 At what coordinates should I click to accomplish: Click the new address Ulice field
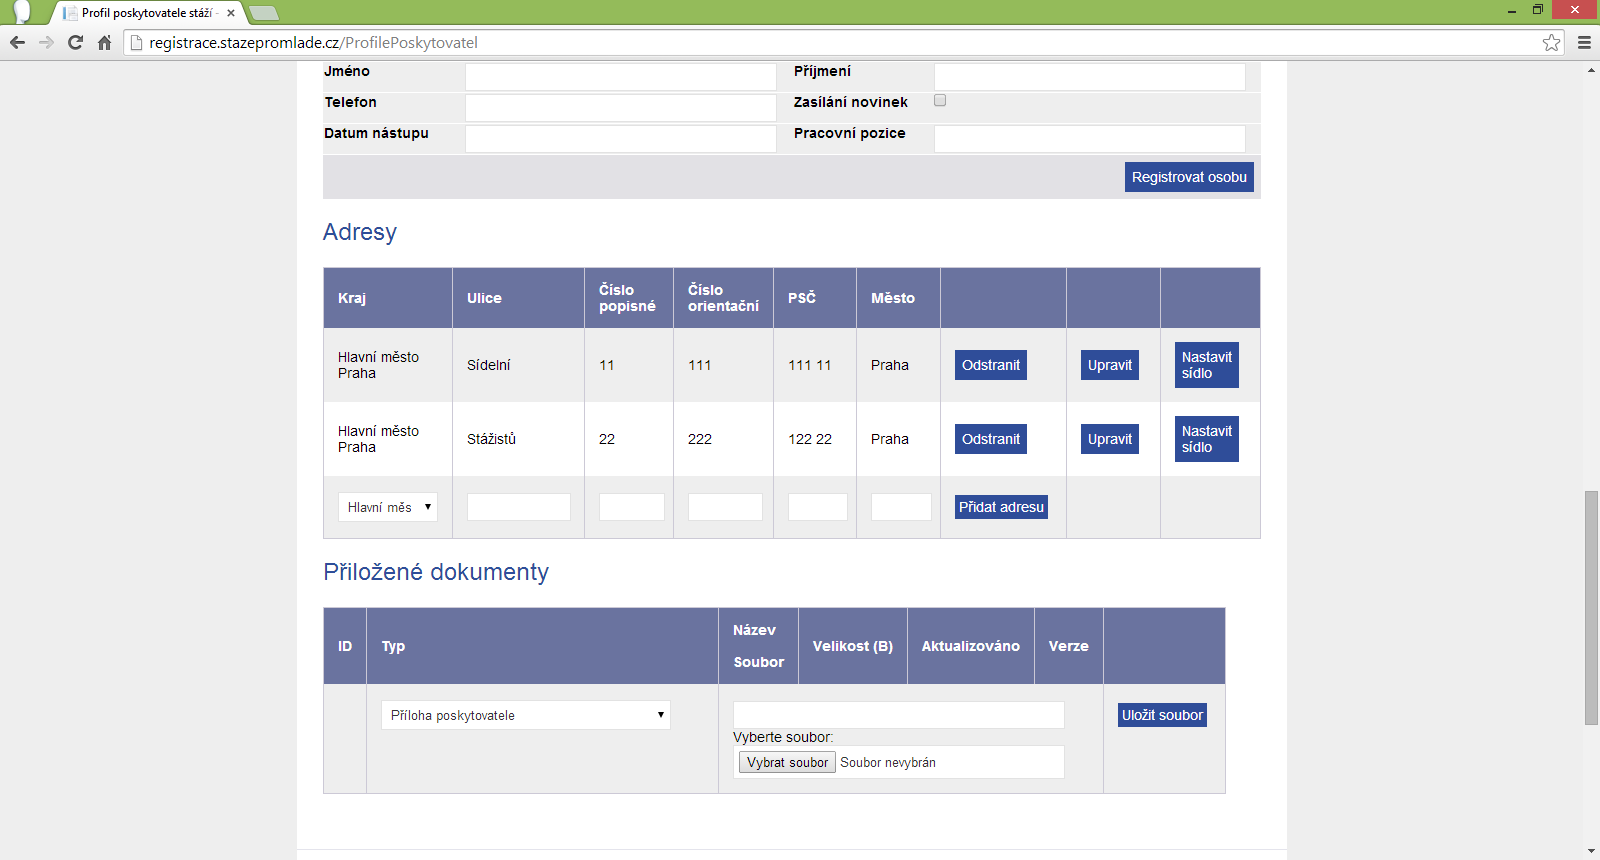519,507
